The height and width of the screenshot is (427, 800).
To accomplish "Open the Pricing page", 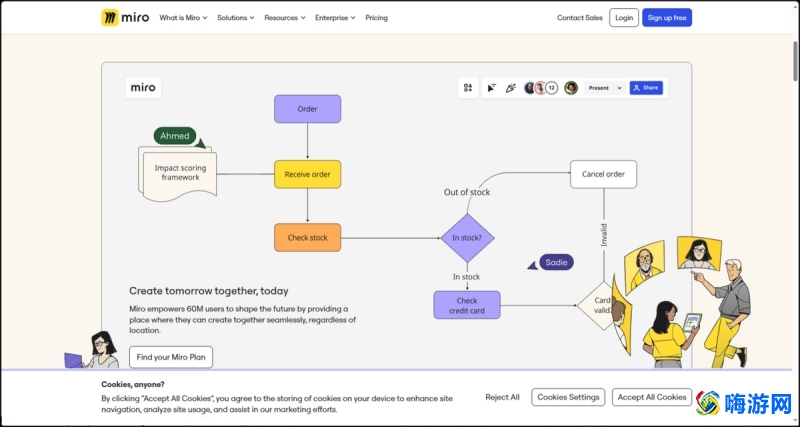I will tap(377, 17).
